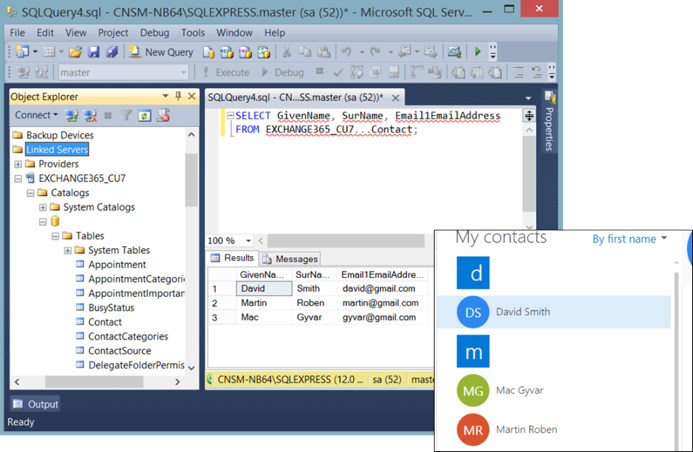Click the Output panel button
The width and height of the screenshot is (693, 452).
(x=35, y=404)
